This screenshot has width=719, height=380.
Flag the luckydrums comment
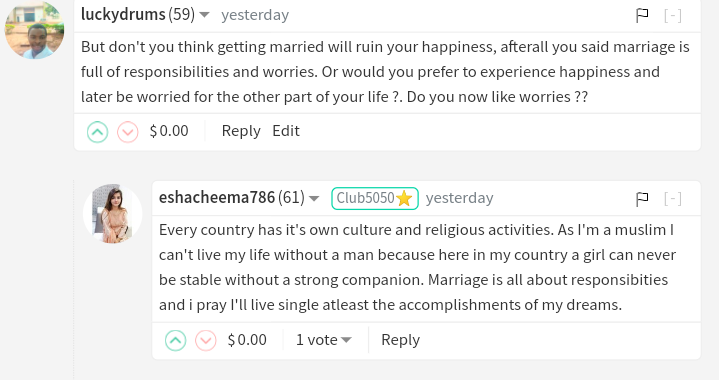click(x=642, y=16)
